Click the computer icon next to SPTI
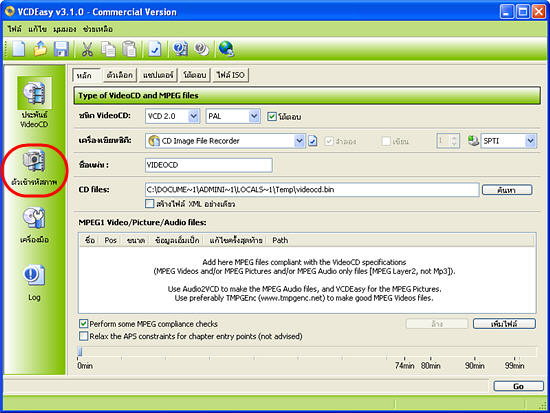550x413 pixels. pos(473,141)
